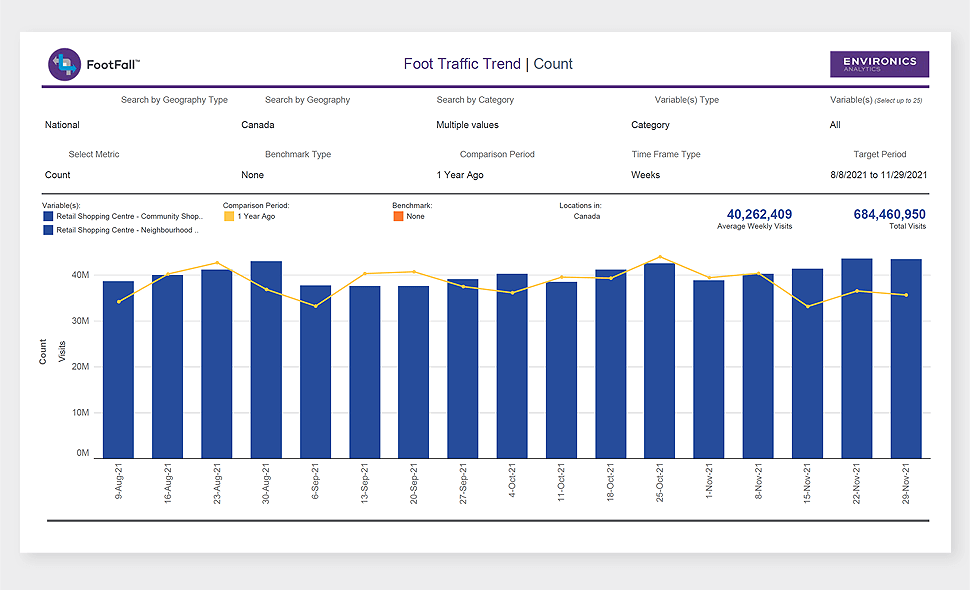
Task: Click the Neighbourhood legend blue swatch
Action: (x=48, y=230)
